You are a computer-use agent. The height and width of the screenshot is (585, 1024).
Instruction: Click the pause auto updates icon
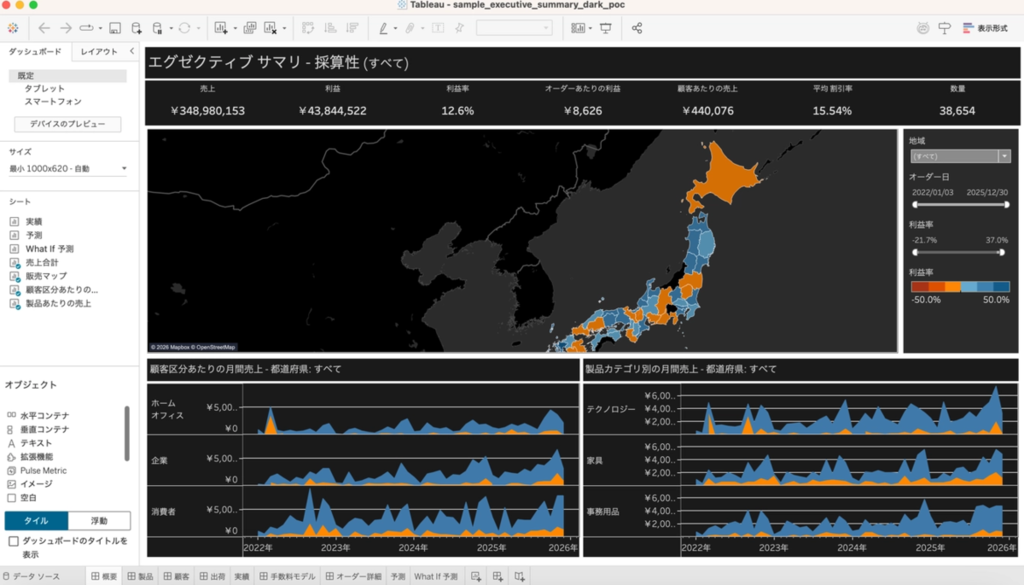[157, 28]
